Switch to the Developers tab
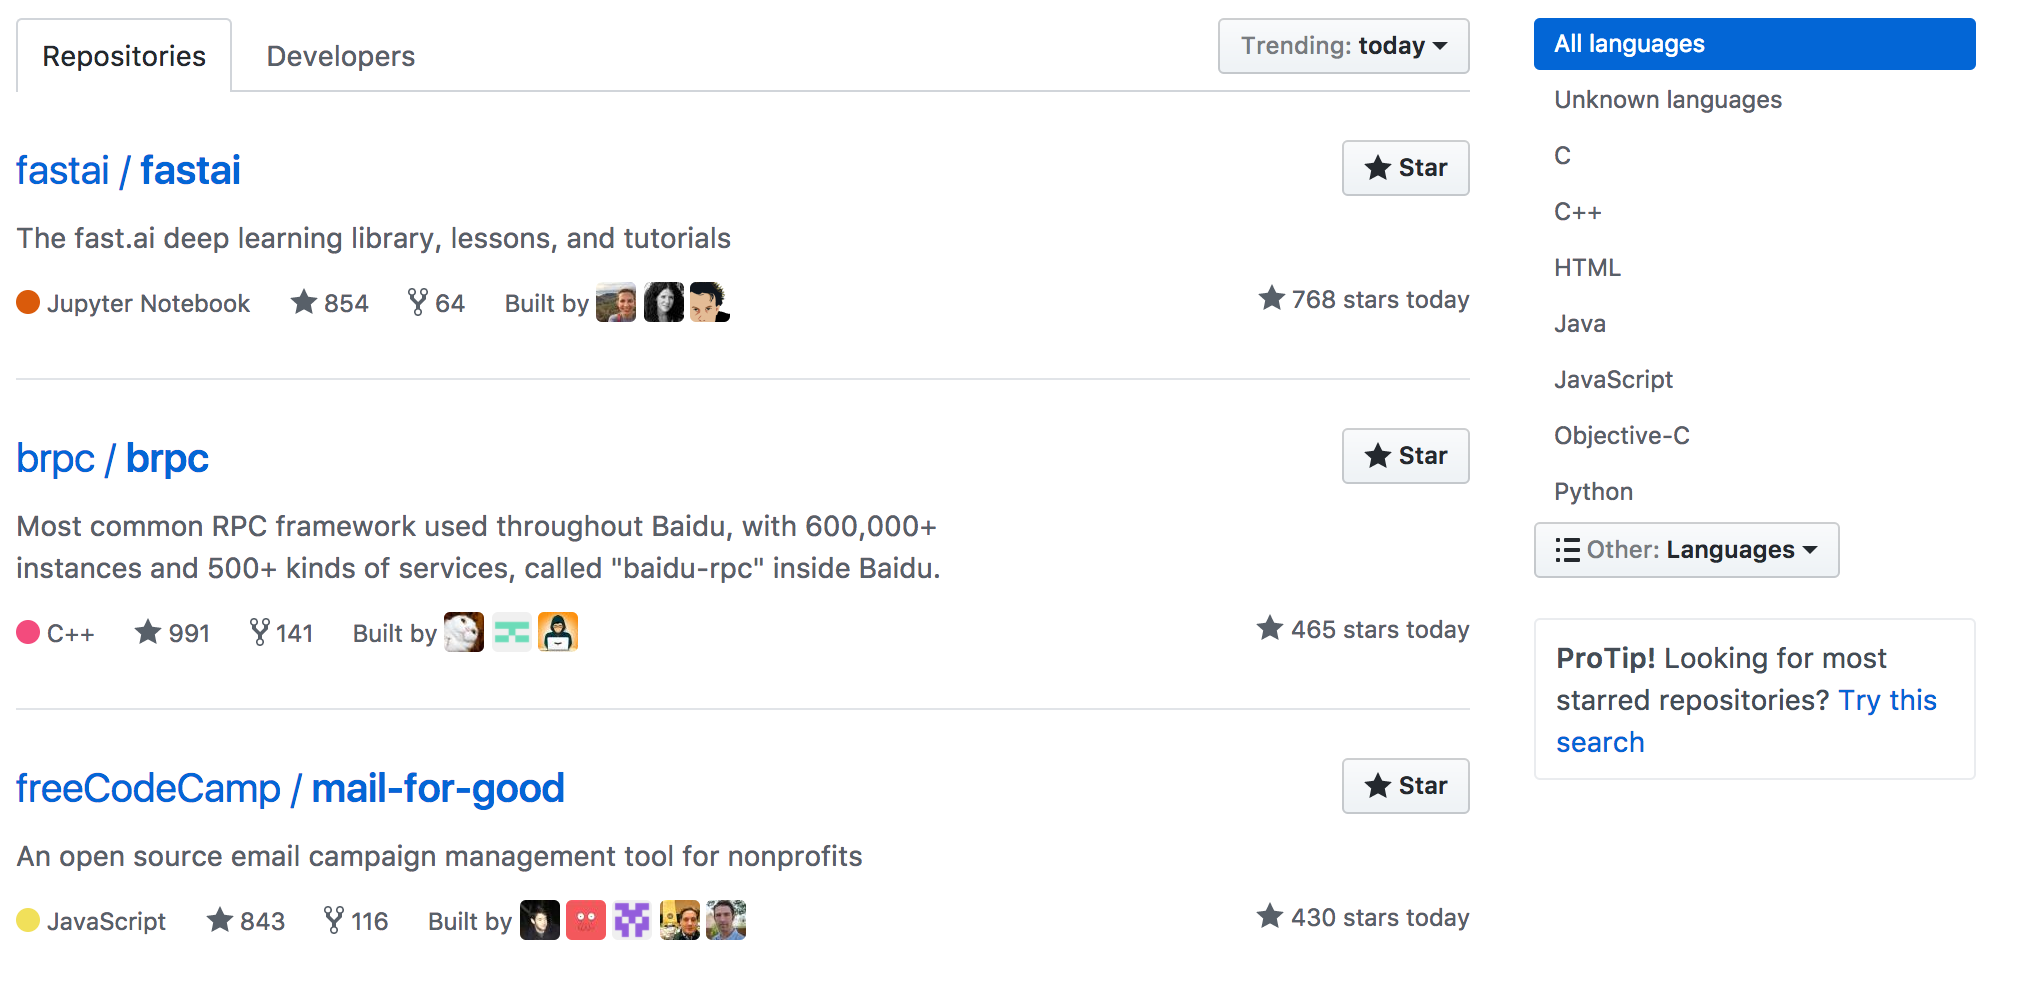Screen dimensions: 2020x992 pos(340,56)
